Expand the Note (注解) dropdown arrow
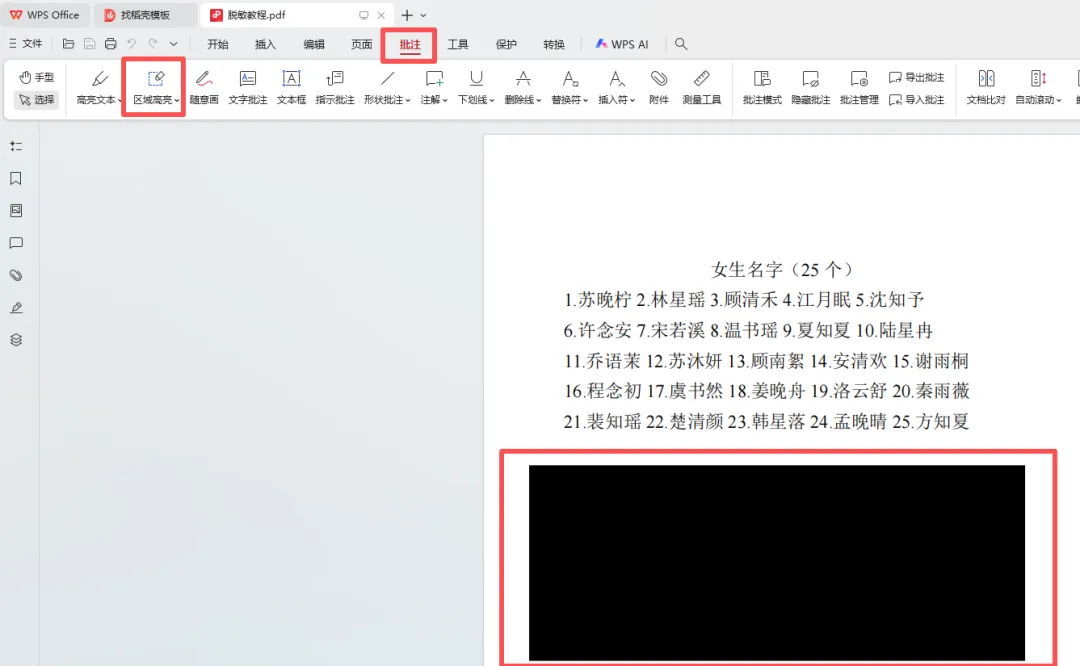 click(x=445, y=101)
